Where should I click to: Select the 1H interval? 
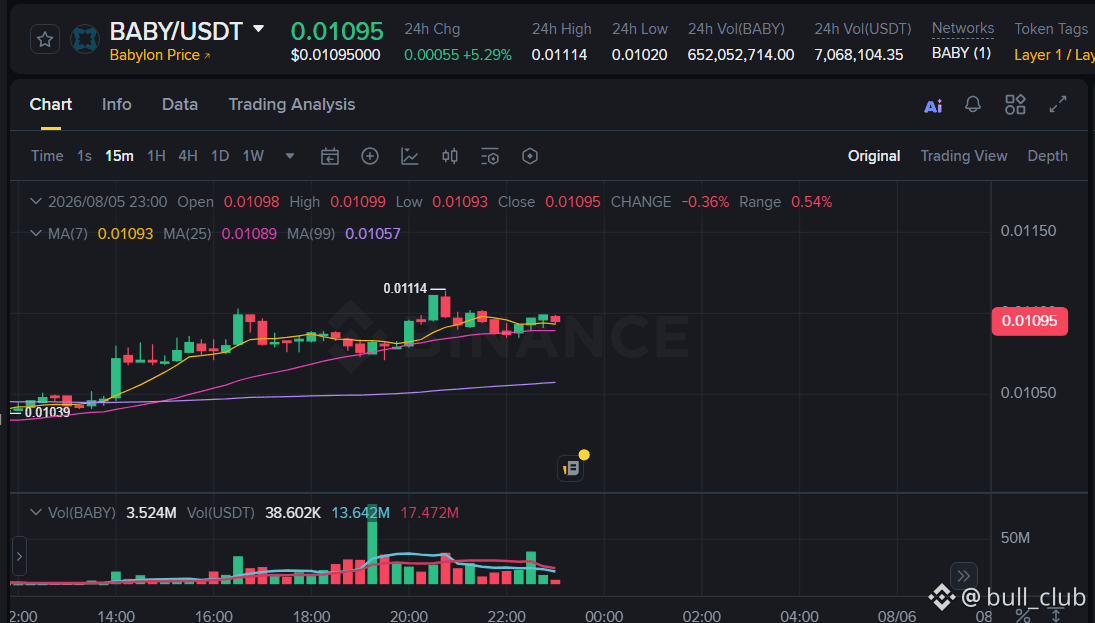(156, 156)
